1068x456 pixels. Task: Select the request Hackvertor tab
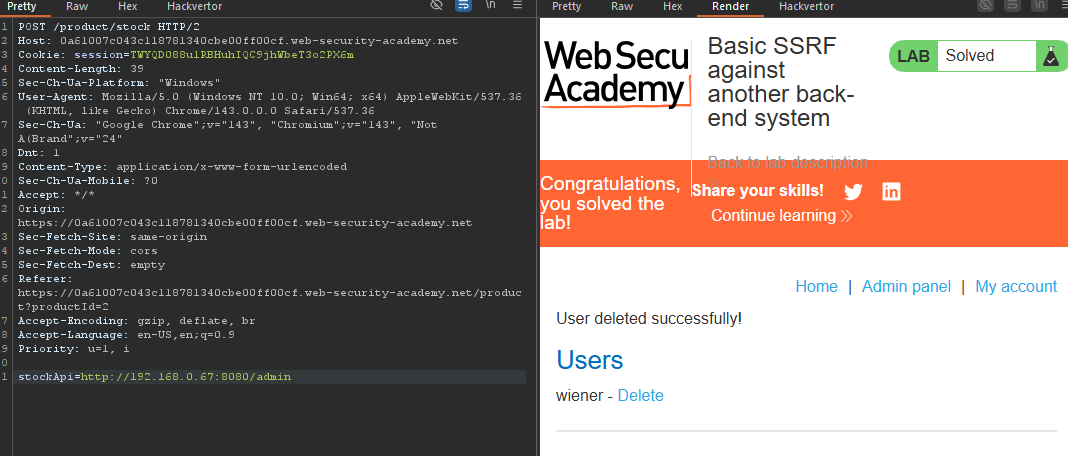[194, 7]
